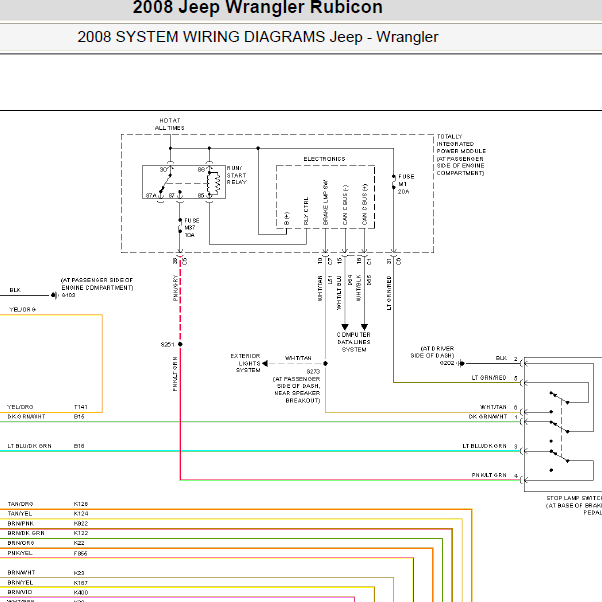The width and height of the screenshot is (602, 602).
Task: Click the 'BLK' label left of G103
Action: 15,290
